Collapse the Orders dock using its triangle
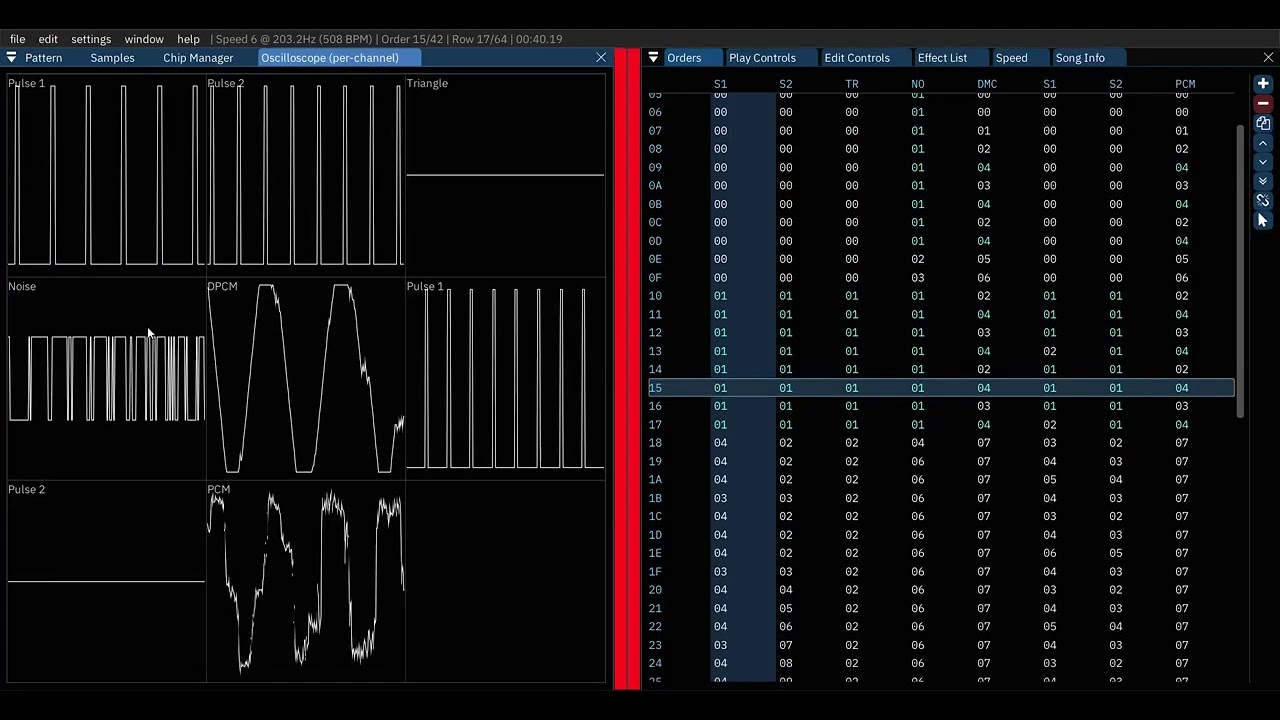Screen dimensions: 1280x720 coord(653,58)
